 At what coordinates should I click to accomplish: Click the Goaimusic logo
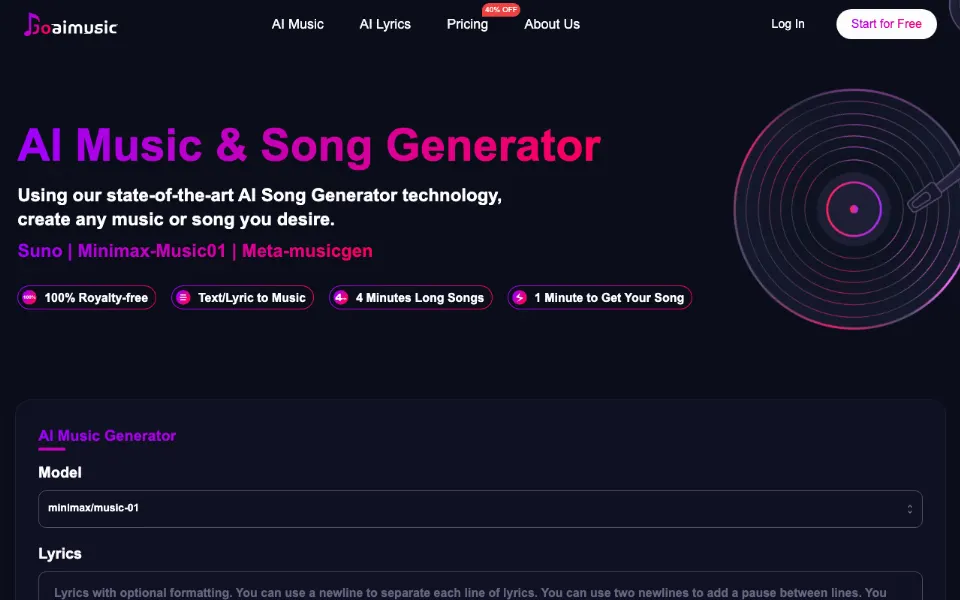70,25
